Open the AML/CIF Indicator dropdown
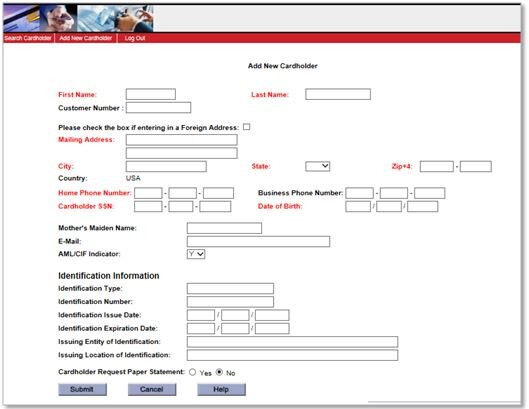The height and width of the screenshot is (409, 529). pyautogui.click(x=196, y=254)
